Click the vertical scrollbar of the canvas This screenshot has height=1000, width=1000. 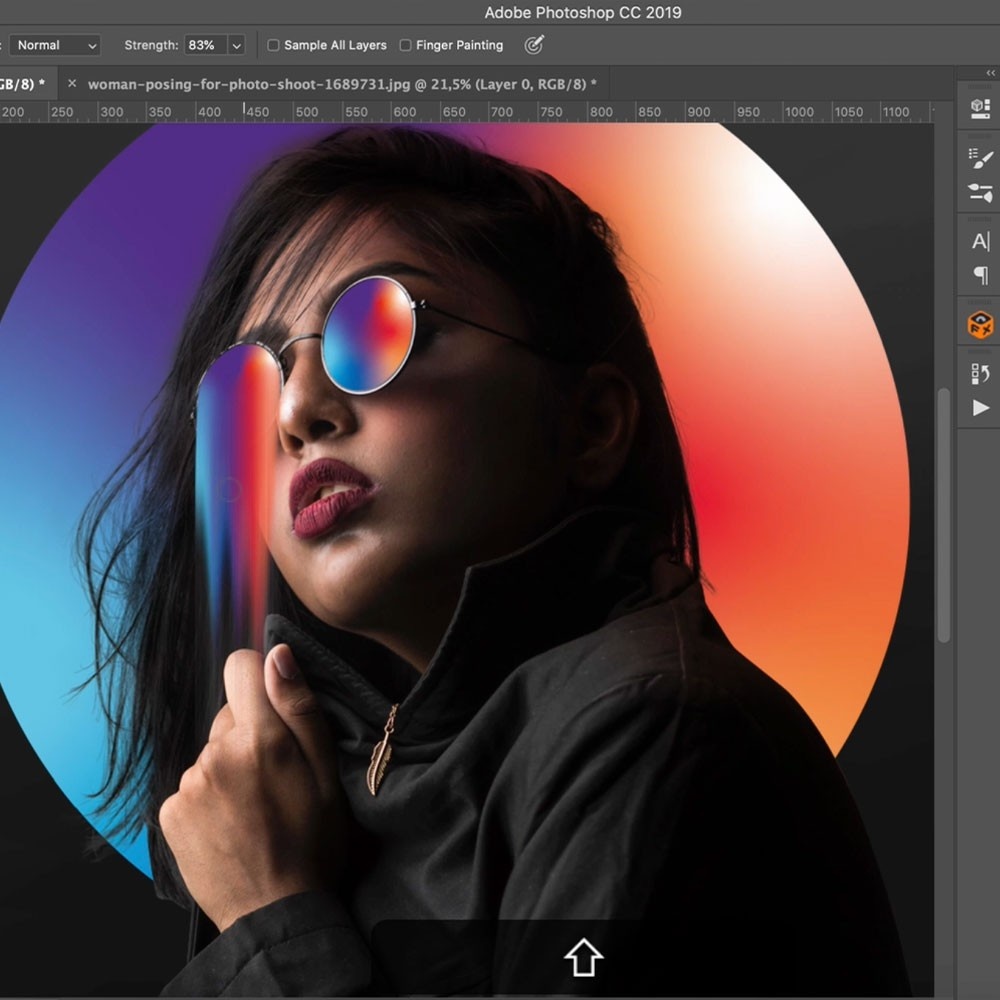point(943,515)
